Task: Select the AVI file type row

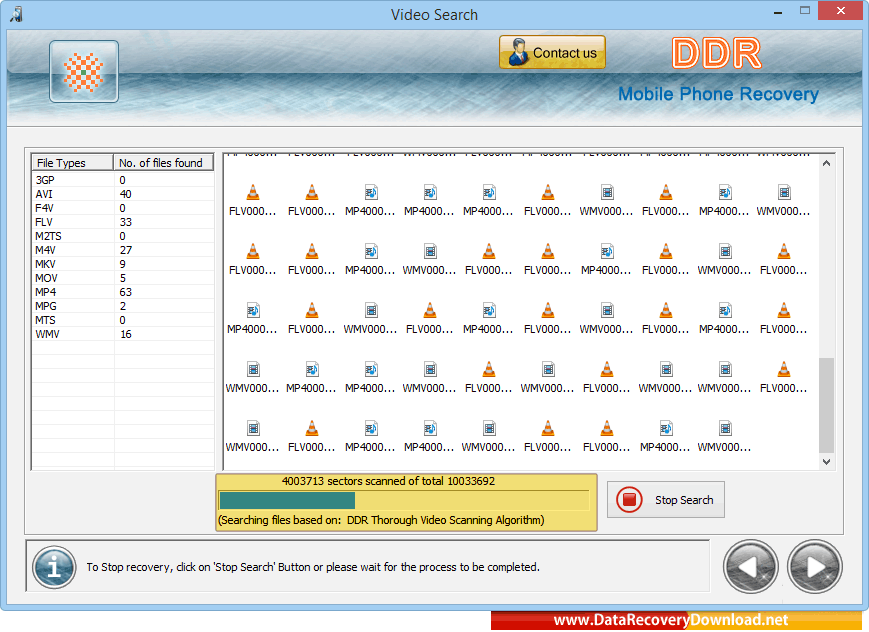Action: click(x=123, y=194)
